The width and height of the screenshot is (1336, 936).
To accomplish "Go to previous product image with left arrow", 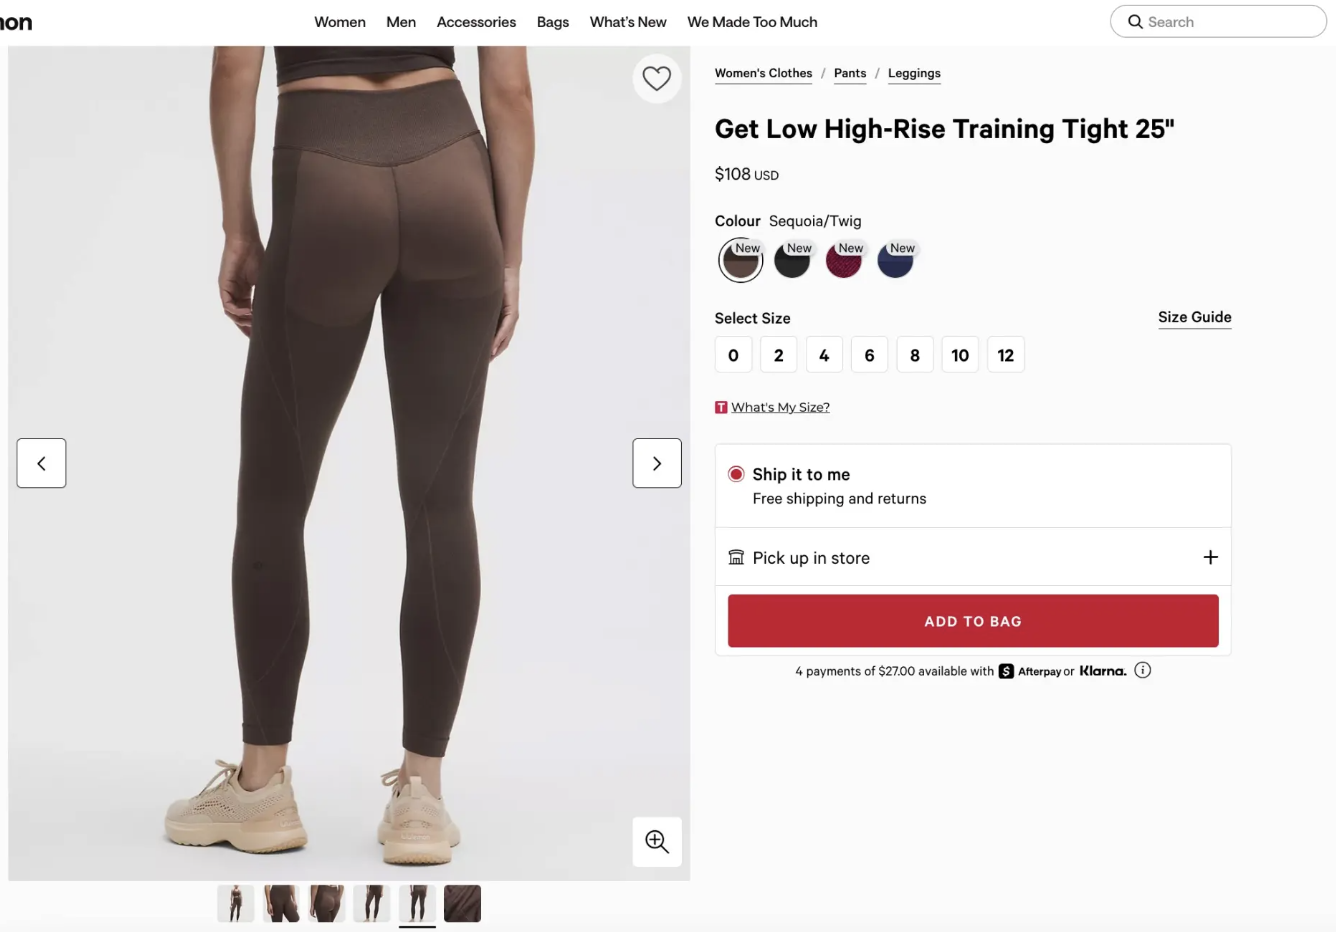I will coord(41,463).
